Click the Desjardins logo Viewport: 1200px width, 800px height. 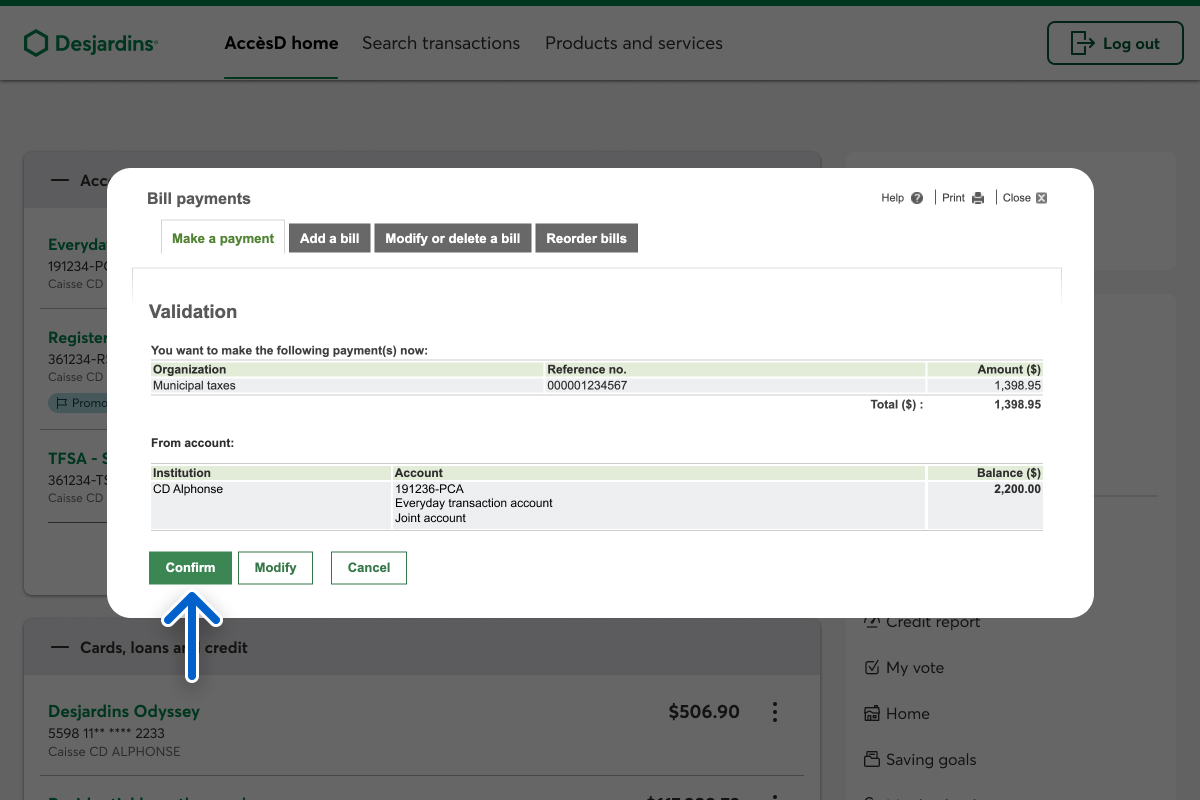coord(91,43)
